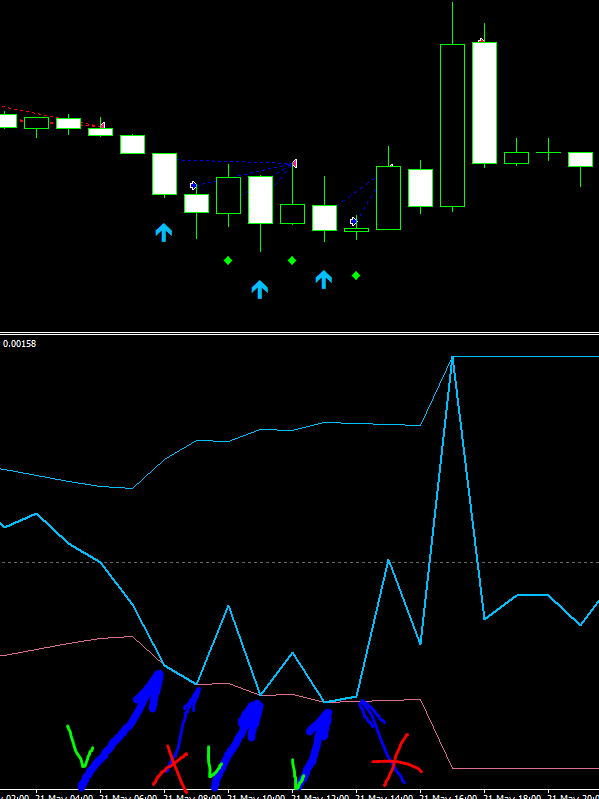
Task: Click the indicator value label 0.00158
Action: [x=19, y=344]
